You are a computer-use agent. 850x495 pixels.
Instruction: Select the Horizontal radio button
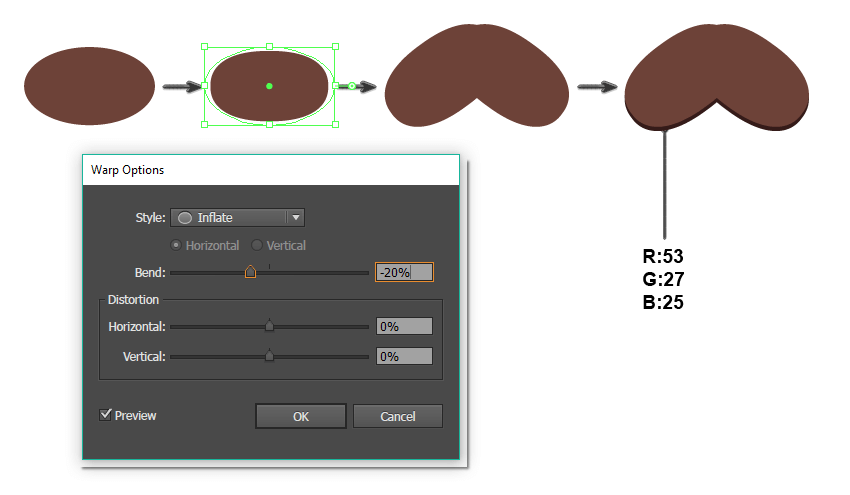177,245
